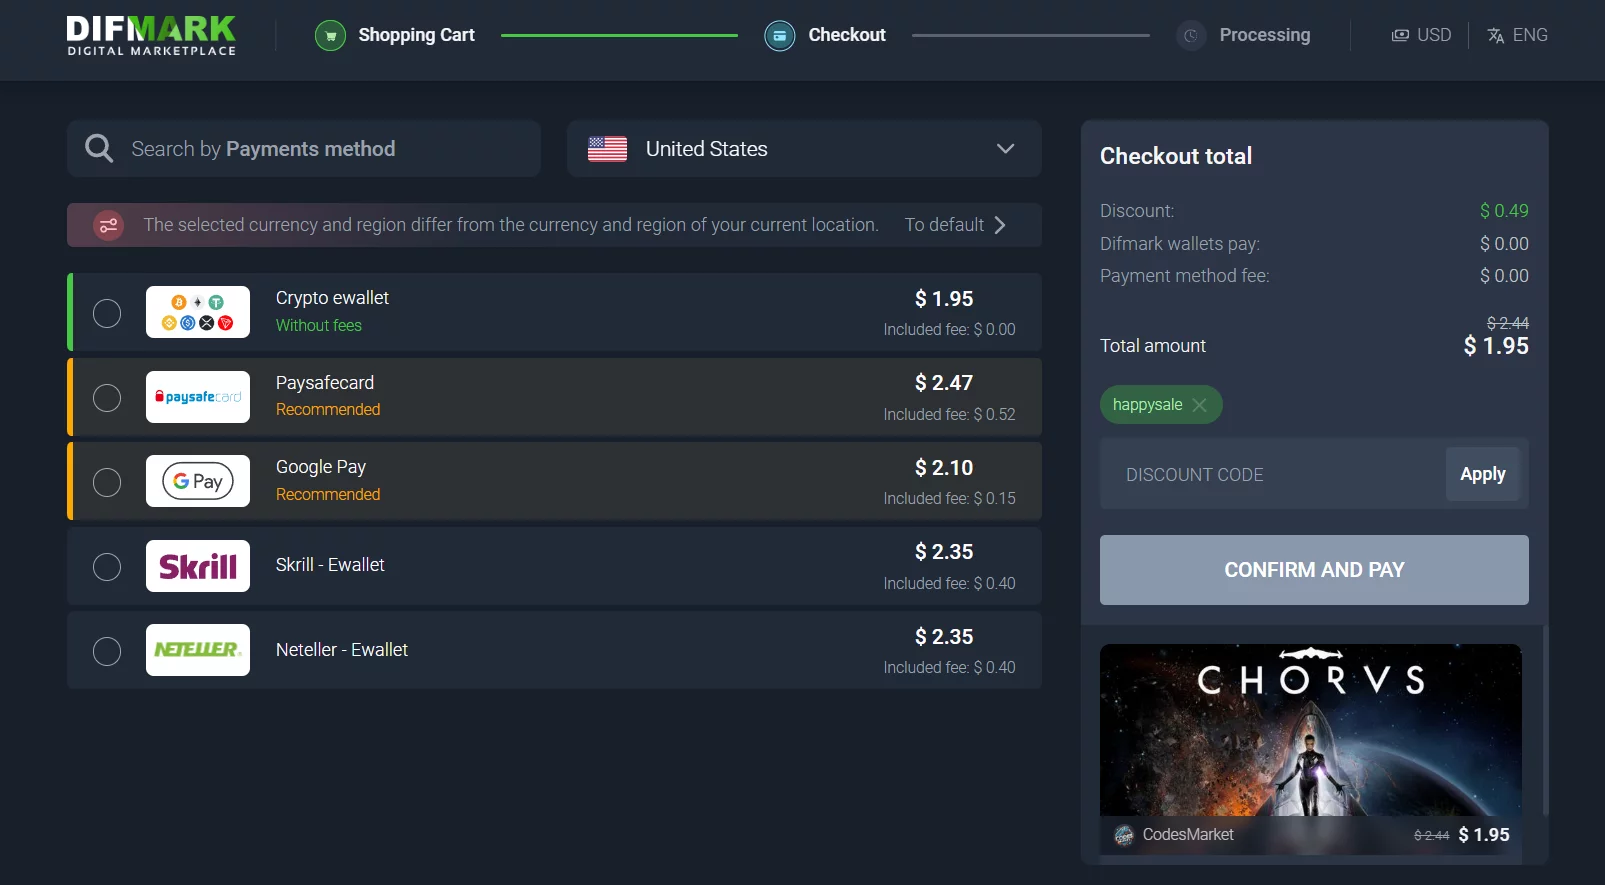Open the ENG language selector
The height and width of the screenshot is (885, 1605).
pyautogui.click(x=1517, y=35)
